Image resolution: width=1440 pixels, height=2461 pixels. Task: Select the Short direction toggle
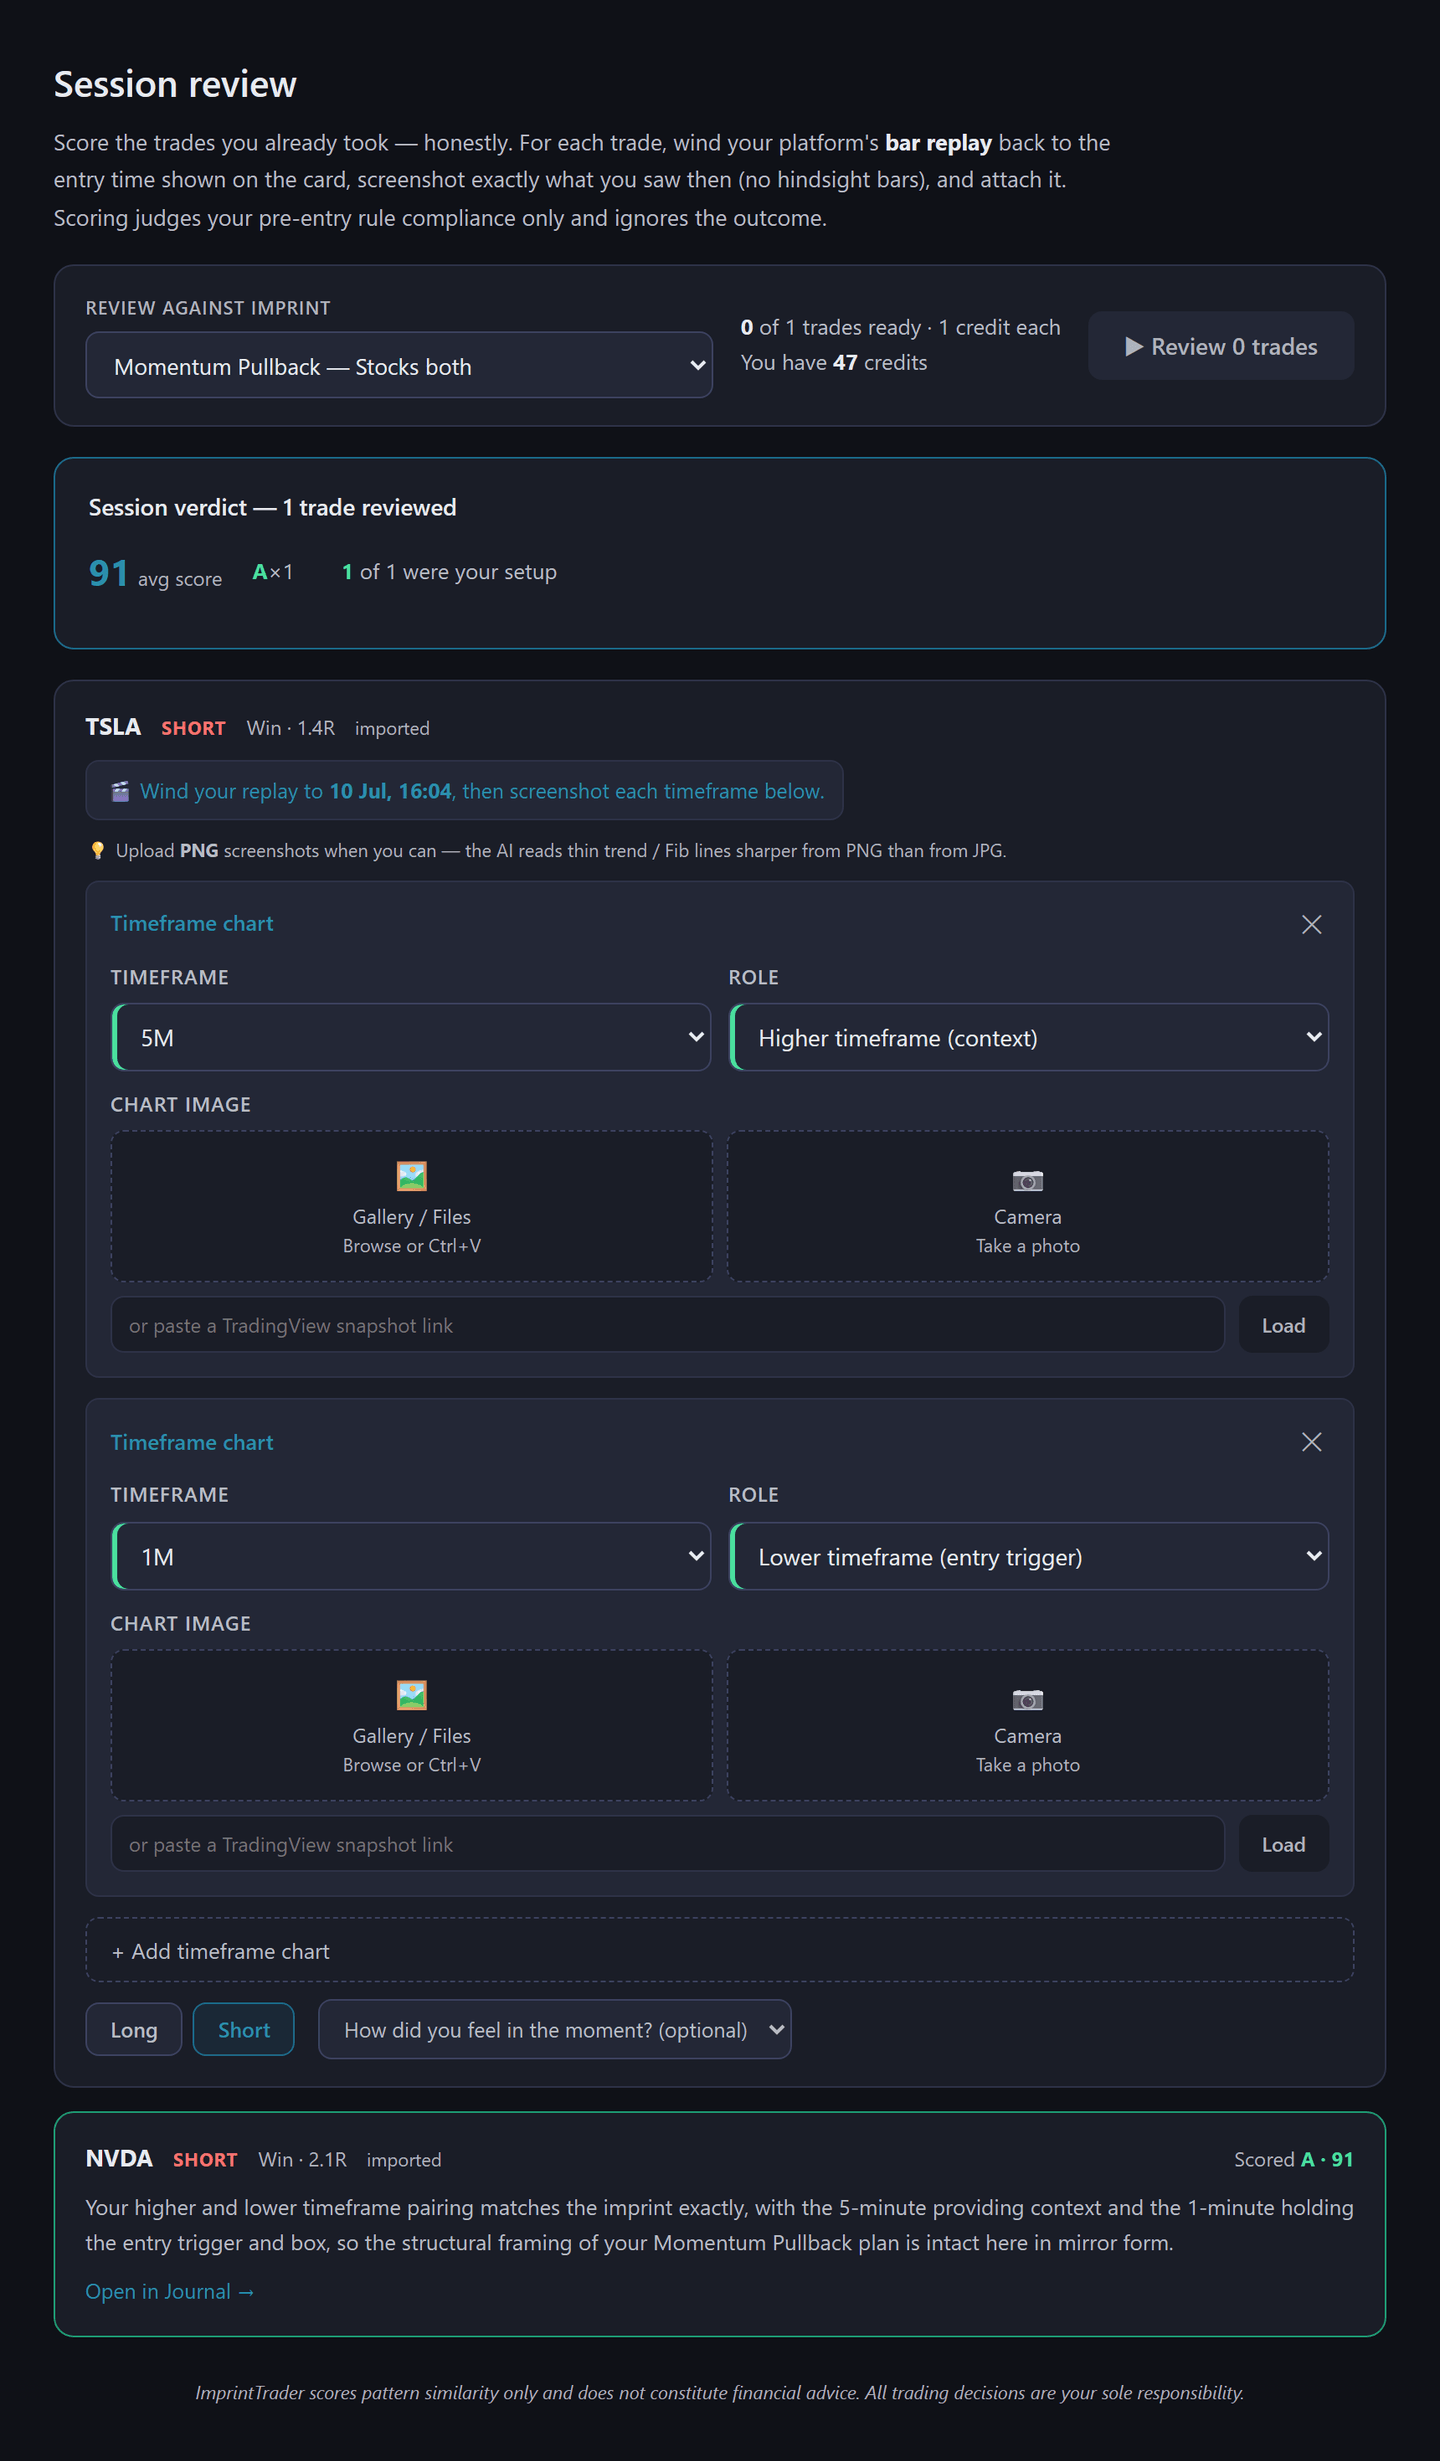point(243,2029)
